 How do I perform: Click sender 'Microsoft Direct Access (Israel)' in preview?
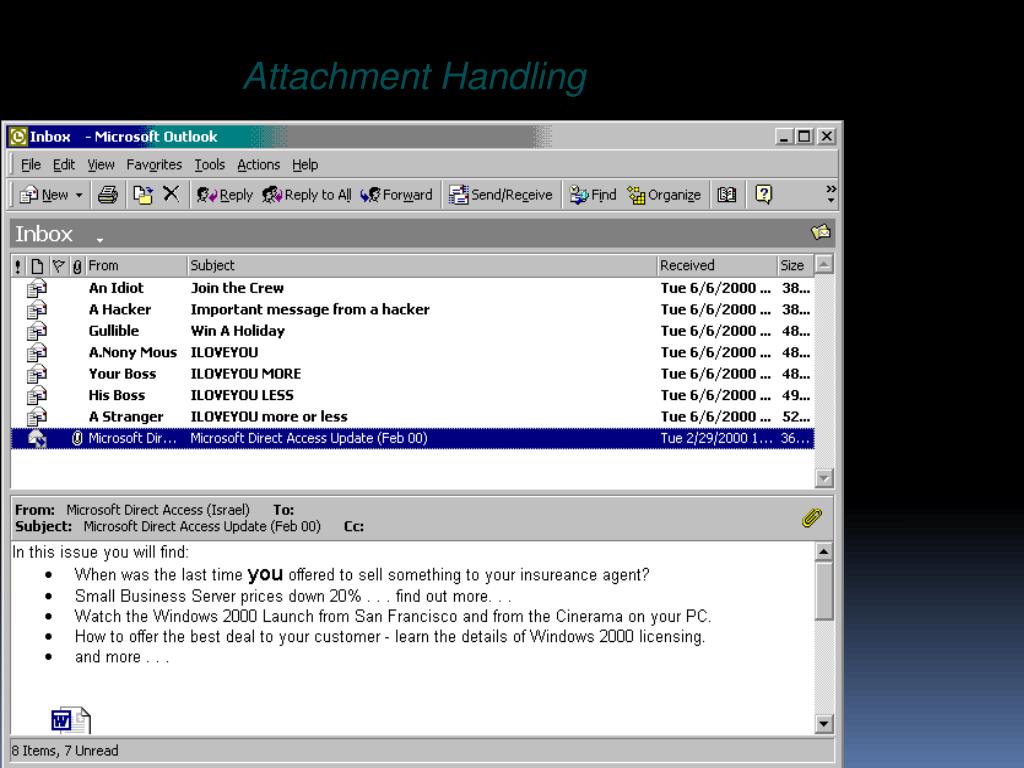pos(157,509)
